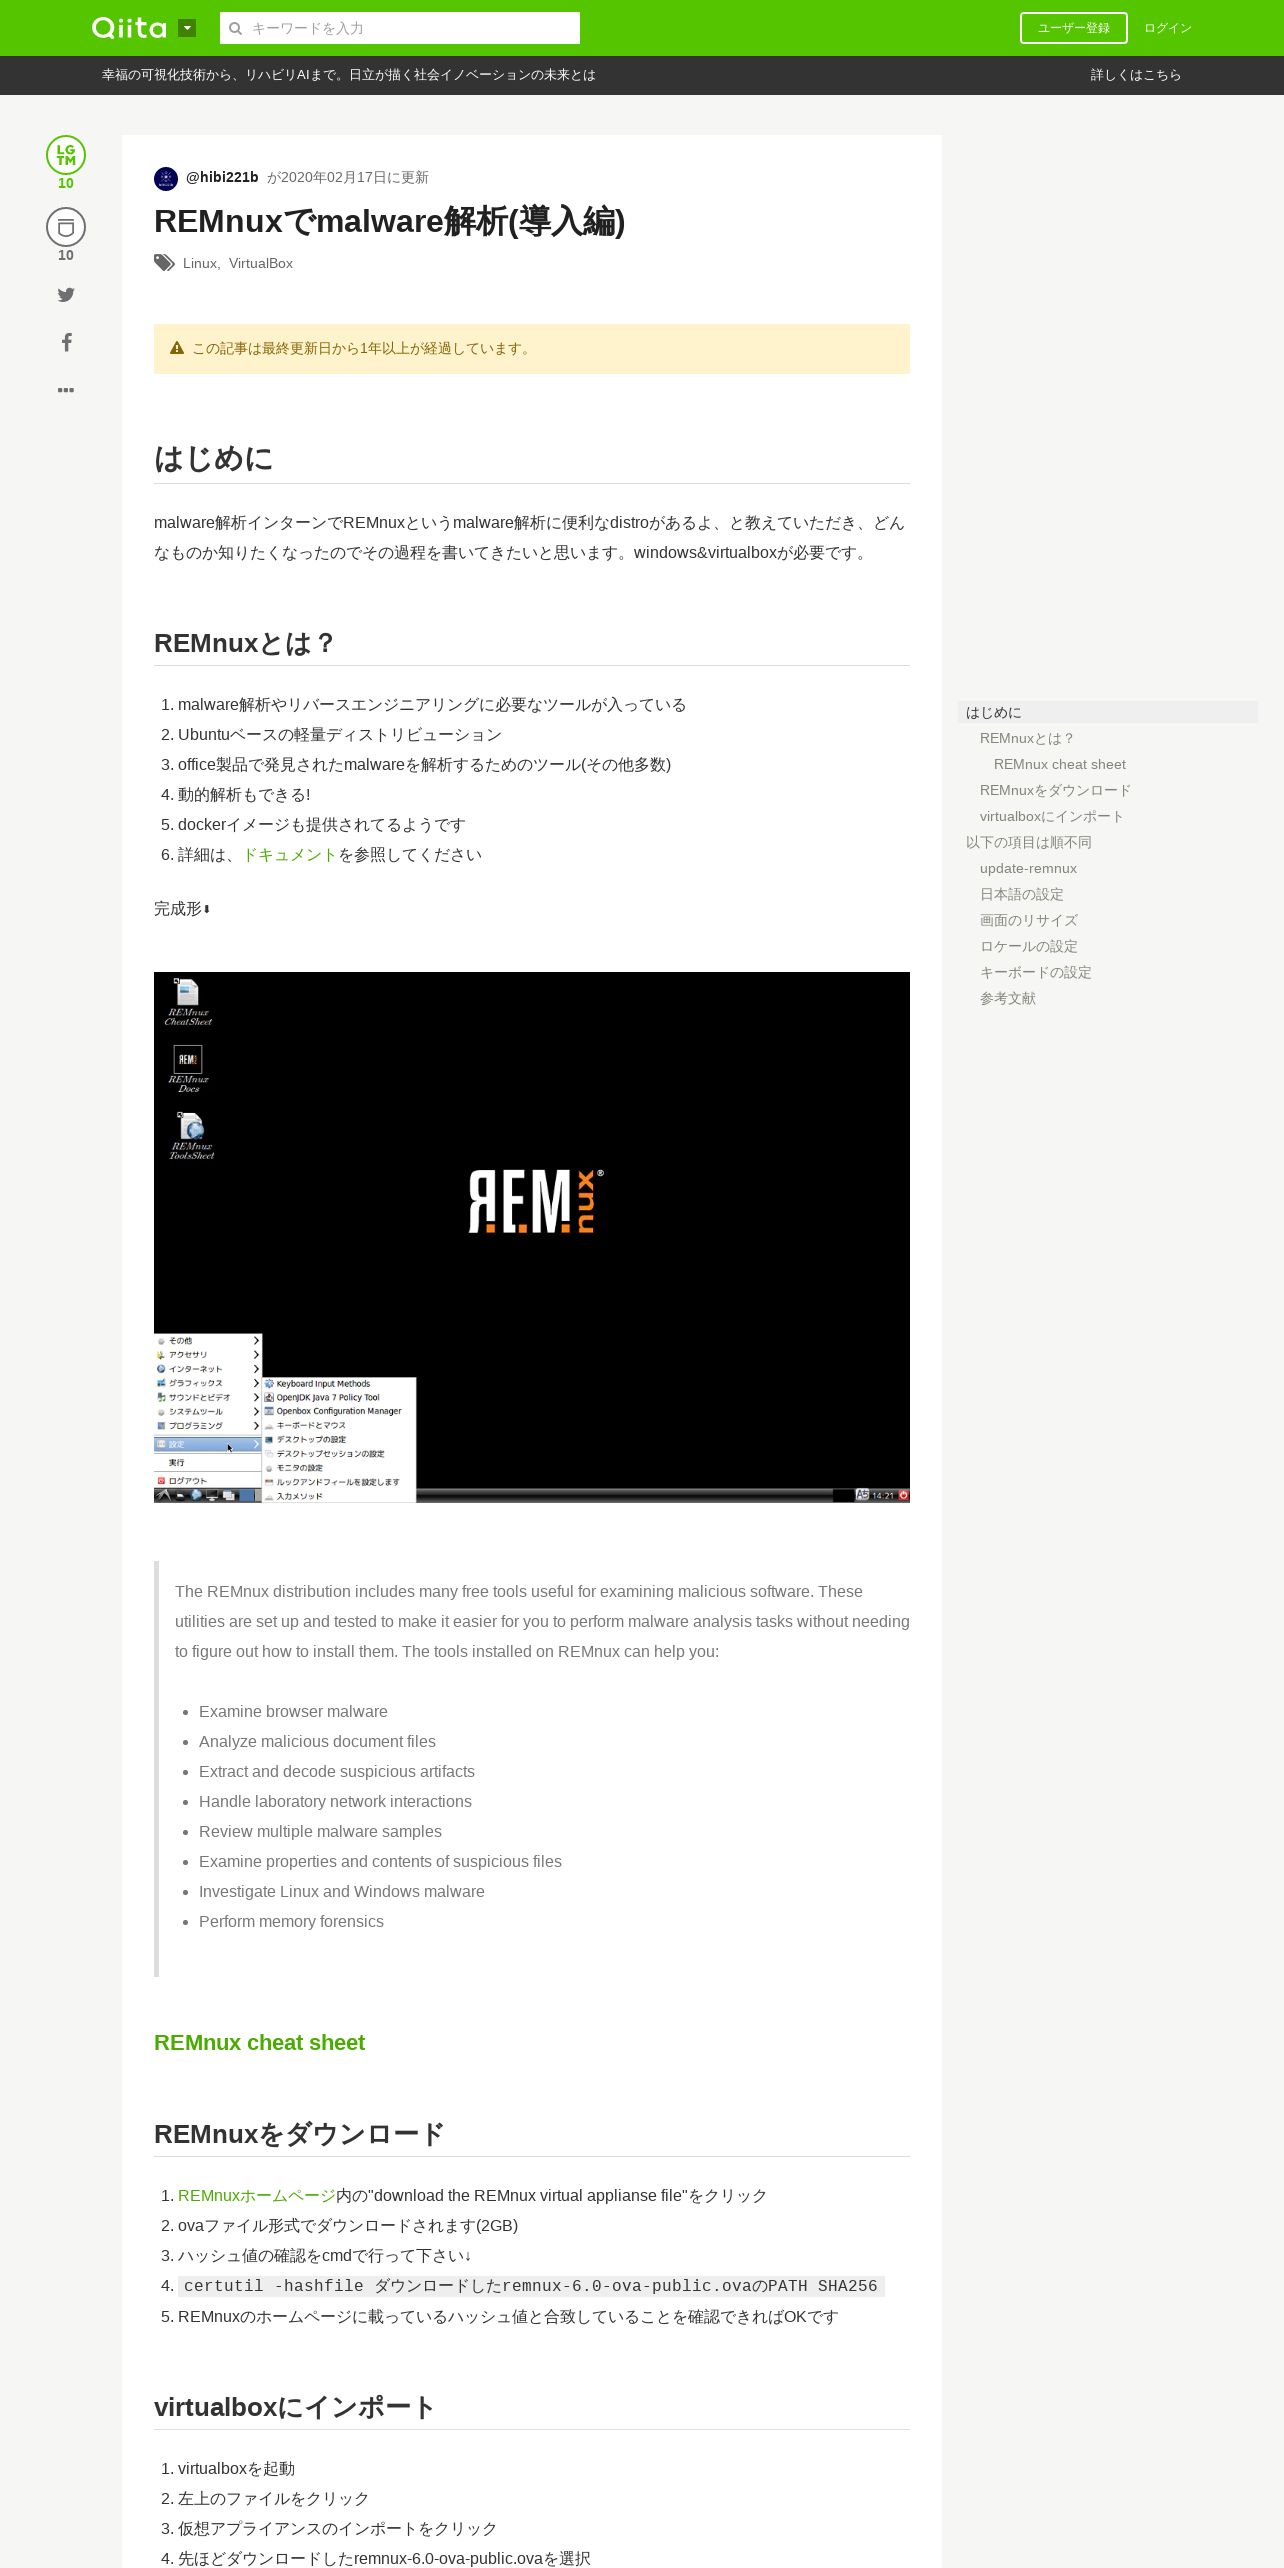1284x2568 pixels.
Task: Focus the keyword search field
Action: tap(400, 28)
